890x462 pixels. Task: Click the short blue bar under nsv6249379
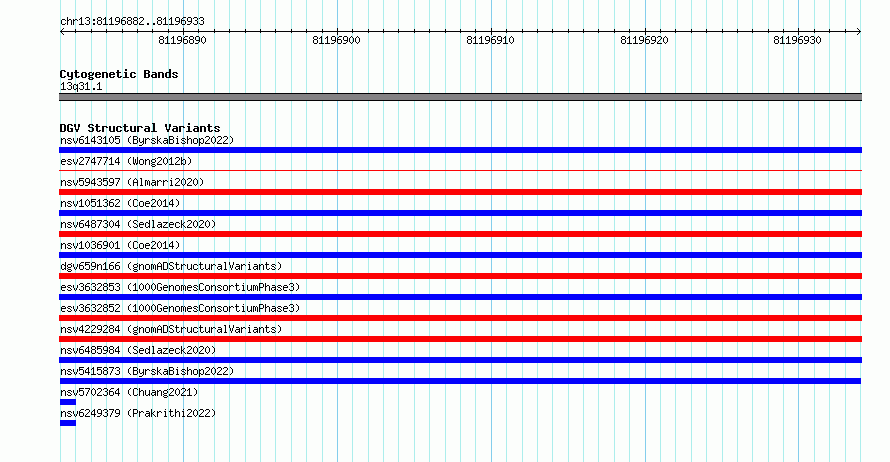[68, 423]
